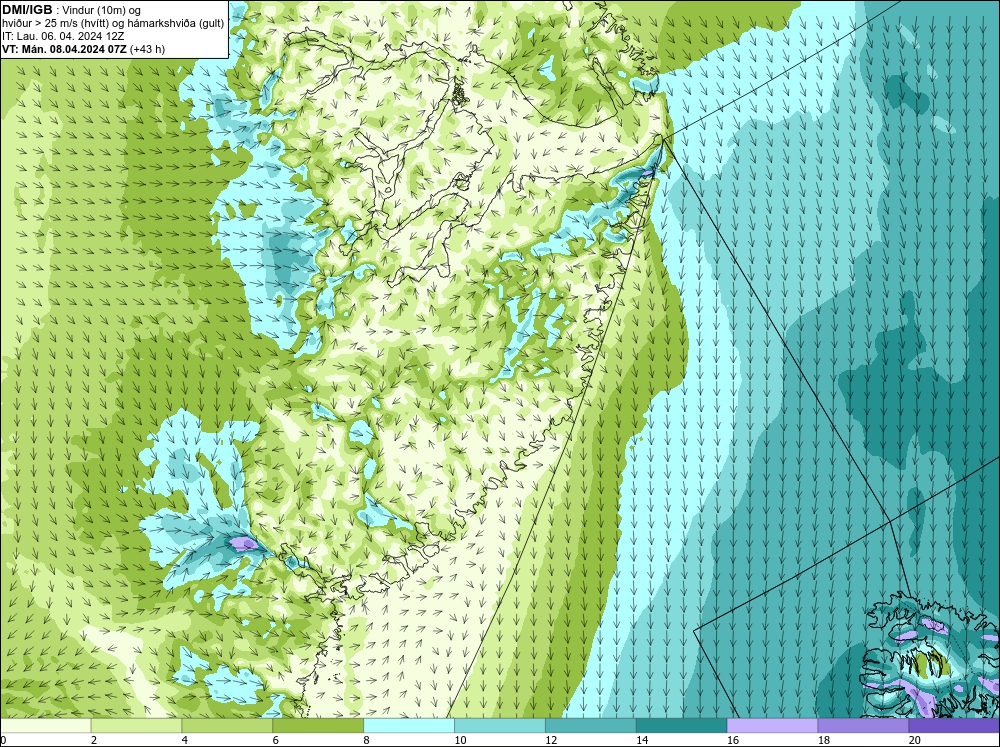Click the deep purple above-20 m/s legend swatch
This screenshot has height=747, width=1000.
pyautogui.click(x=954, y=726)
